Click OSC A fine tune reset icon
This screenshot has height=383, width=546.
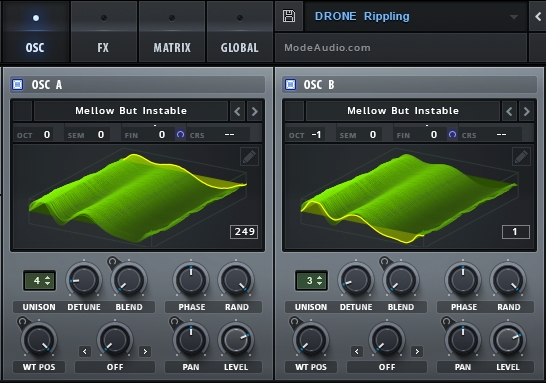coord(180,134)
